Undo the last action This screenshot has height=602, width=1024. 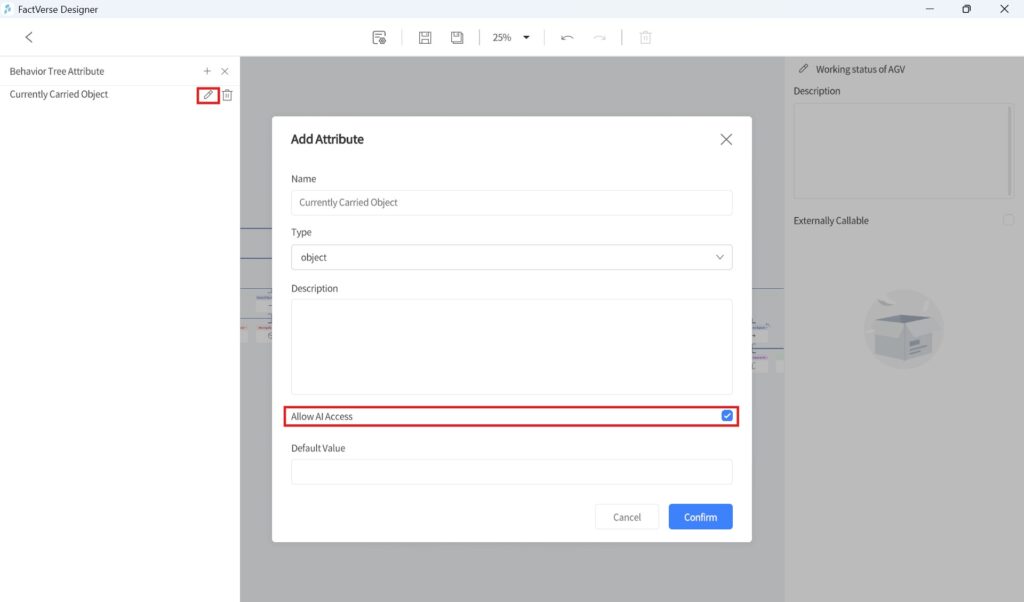(567, 37)
